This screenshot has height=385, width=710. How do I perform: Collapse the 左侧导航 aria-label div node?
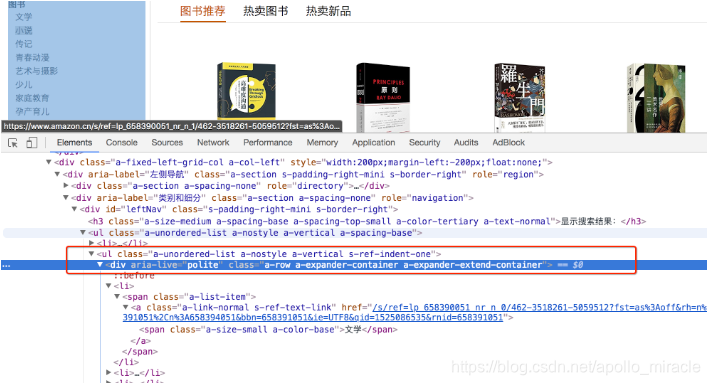pyautogui.click(x=57, y=174)
